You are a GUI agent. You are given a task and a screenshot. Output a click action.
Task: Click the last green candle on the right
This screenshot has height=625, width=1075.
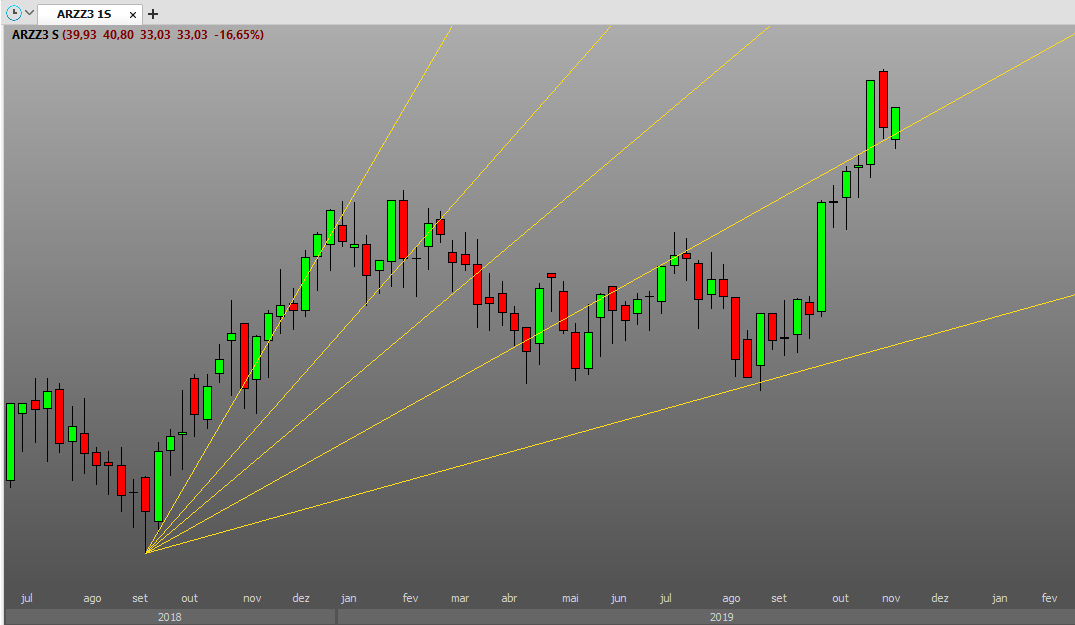(895, 123)
